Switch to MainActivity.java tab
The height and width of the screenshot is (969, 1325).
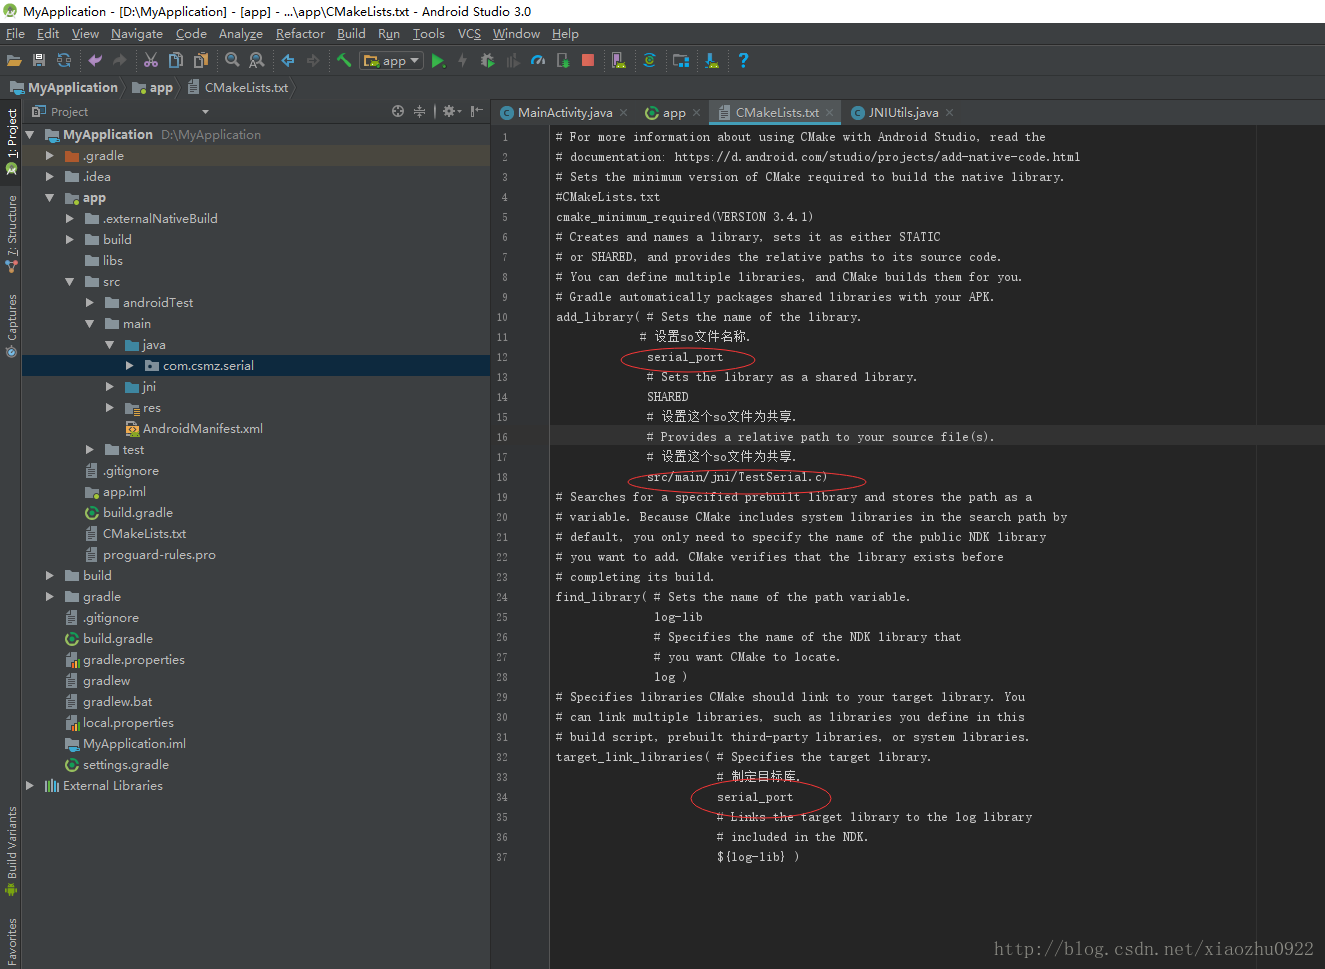click(565, 112)
